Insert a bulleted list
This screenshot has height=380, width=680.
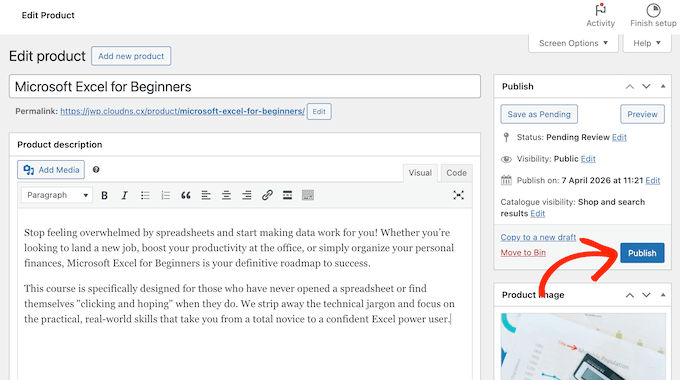(145, 195)
